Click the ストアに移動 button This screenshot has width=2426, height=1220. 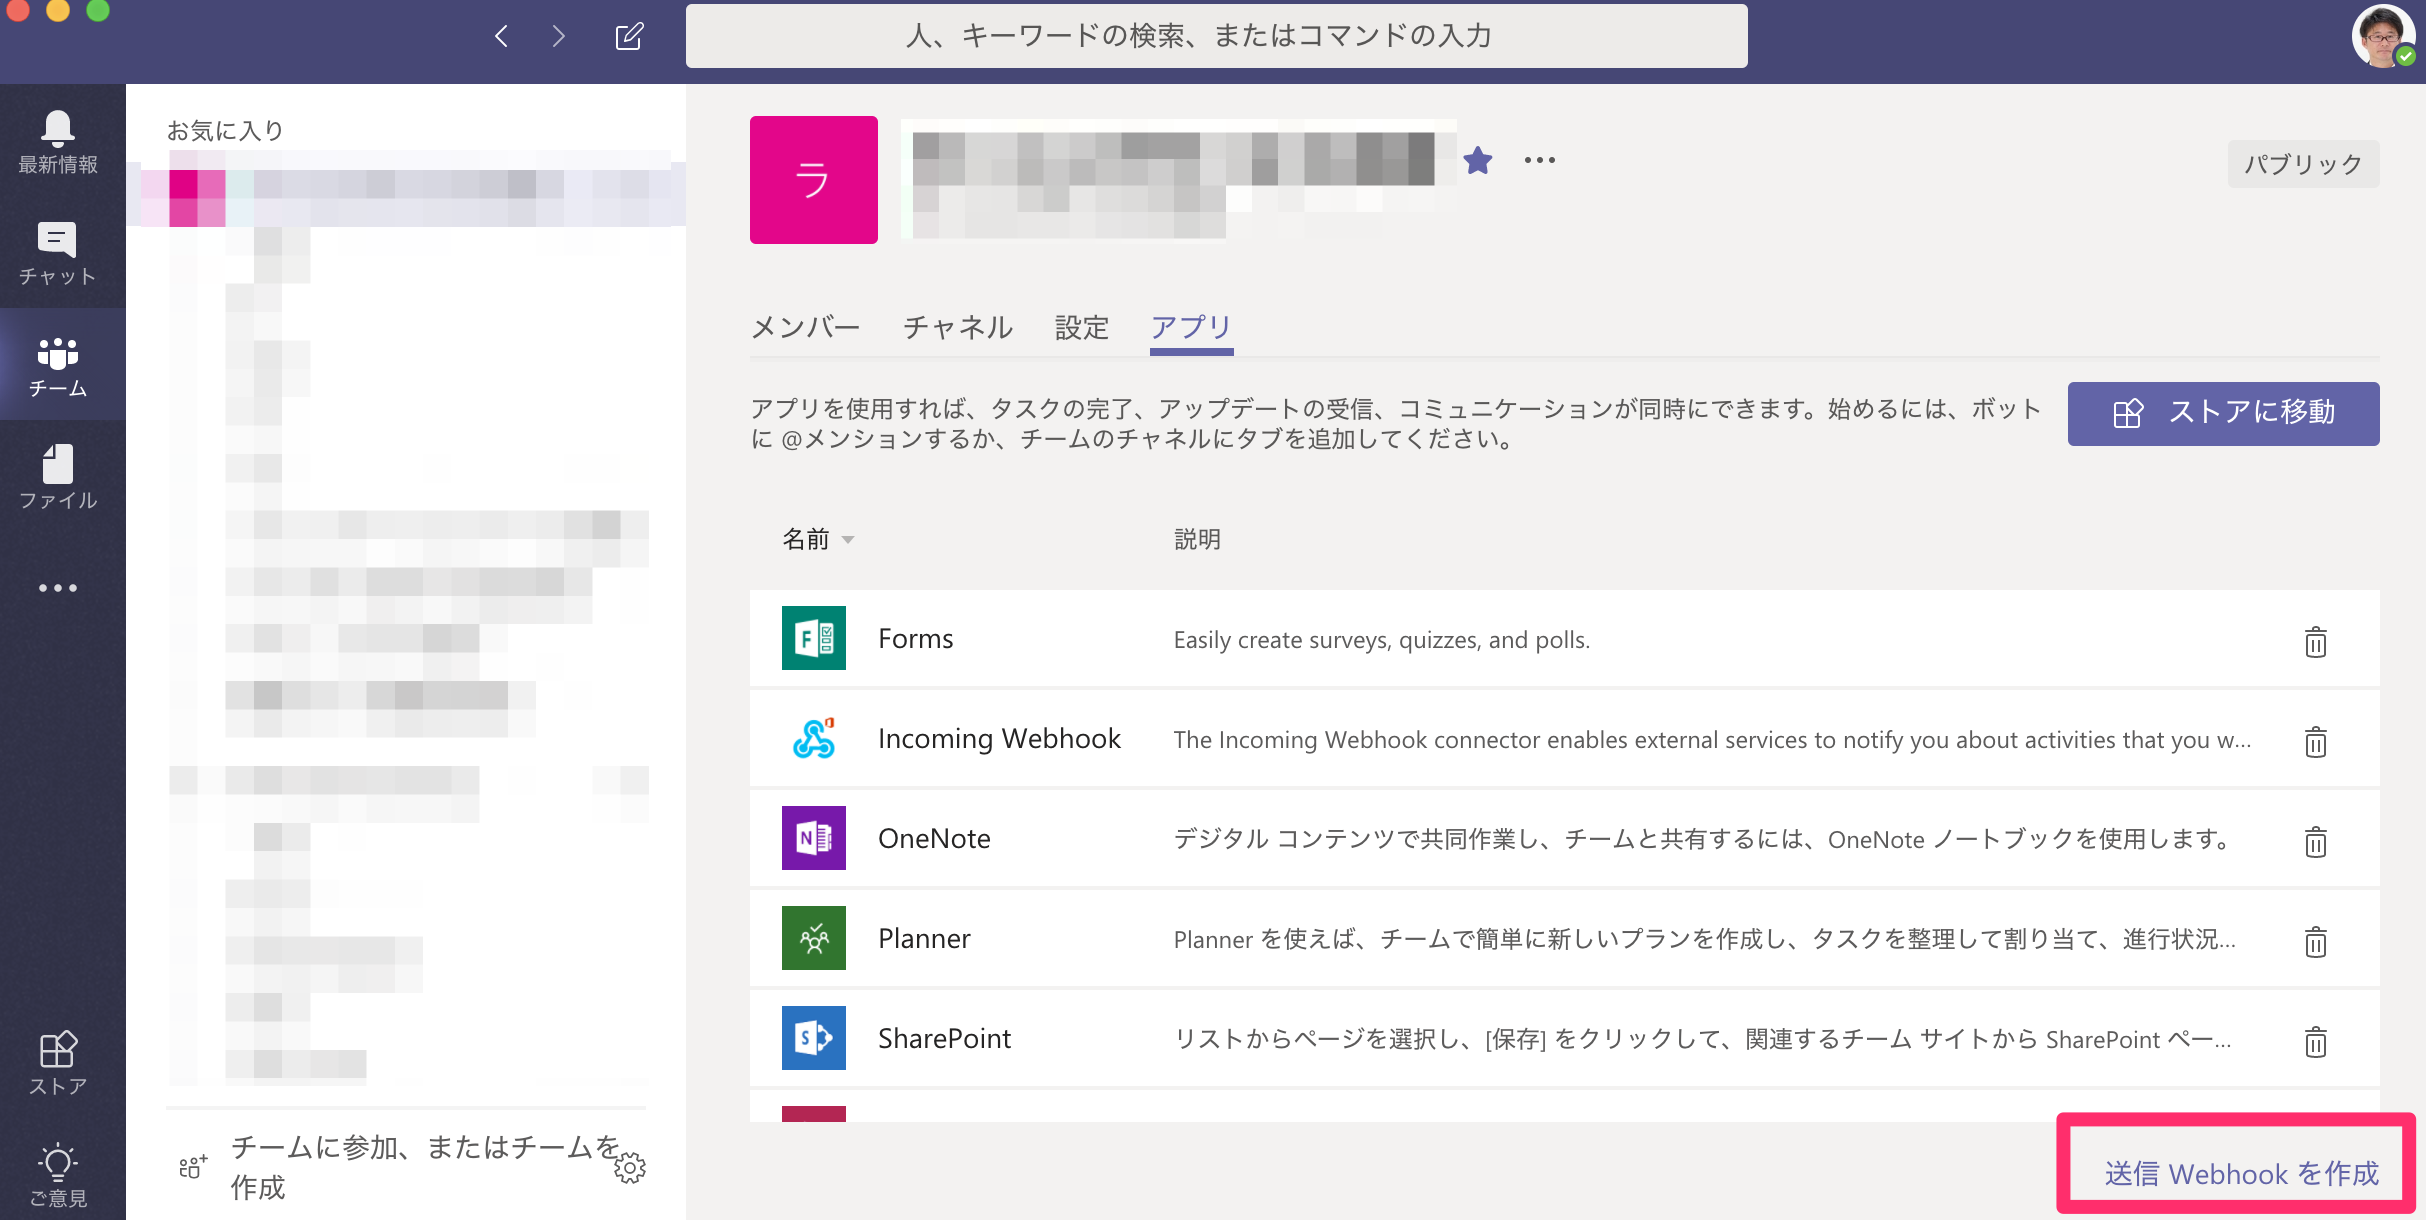(x=2224, y=413)
